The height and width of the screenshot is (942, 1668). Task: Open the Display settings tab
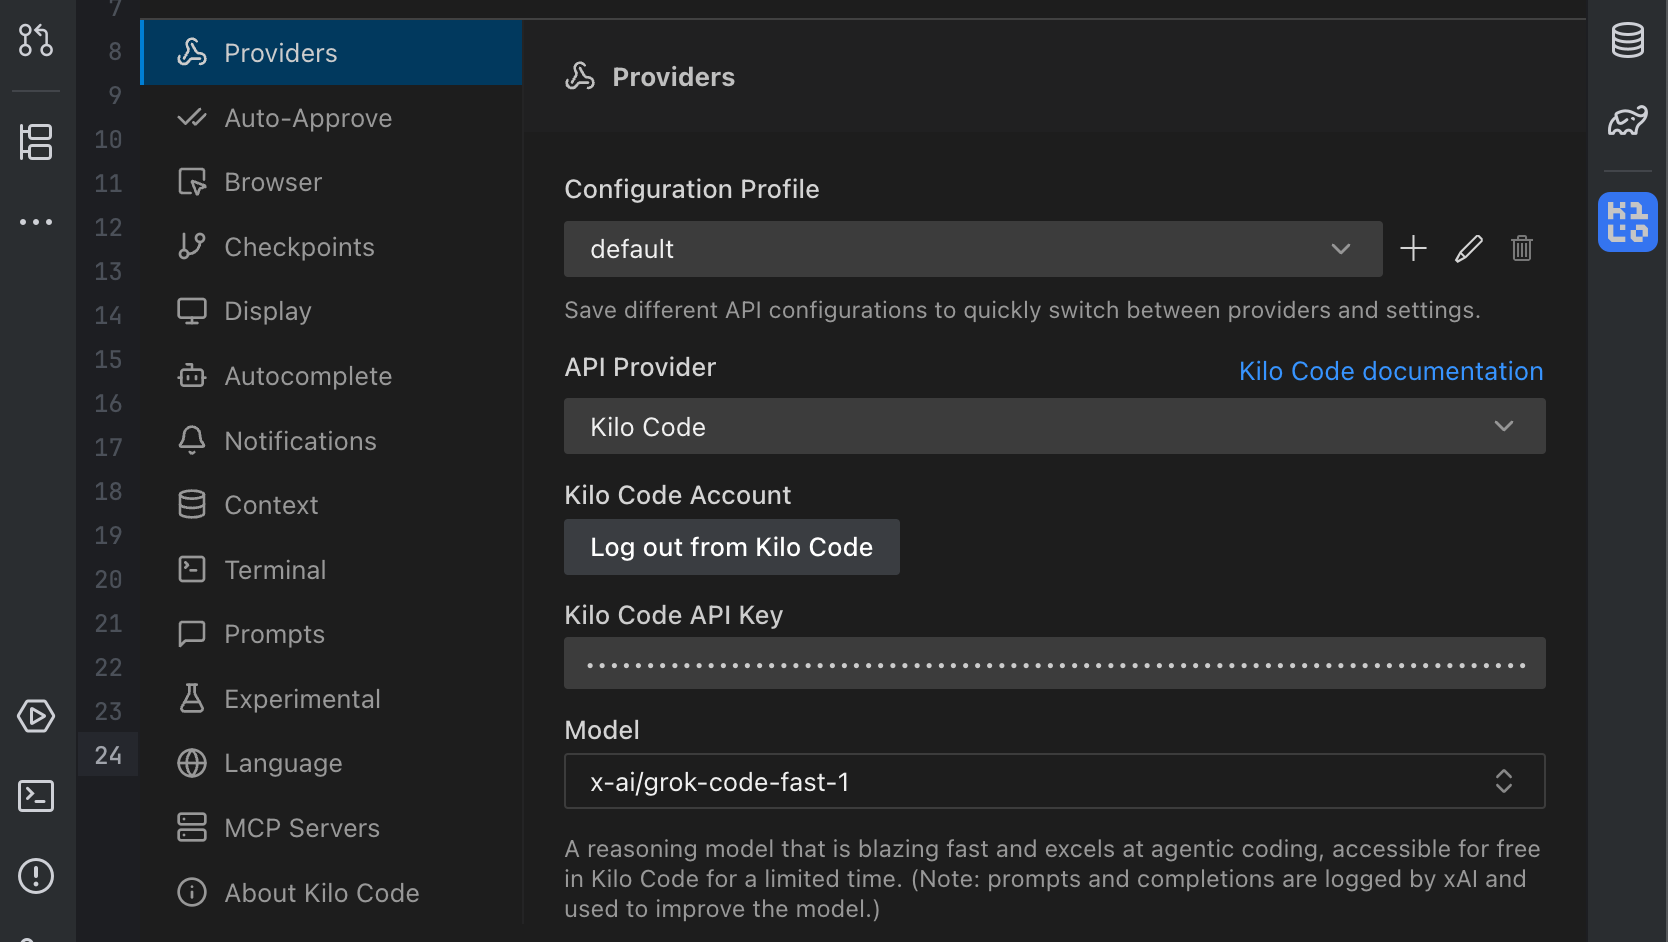[x=332, y=311]
